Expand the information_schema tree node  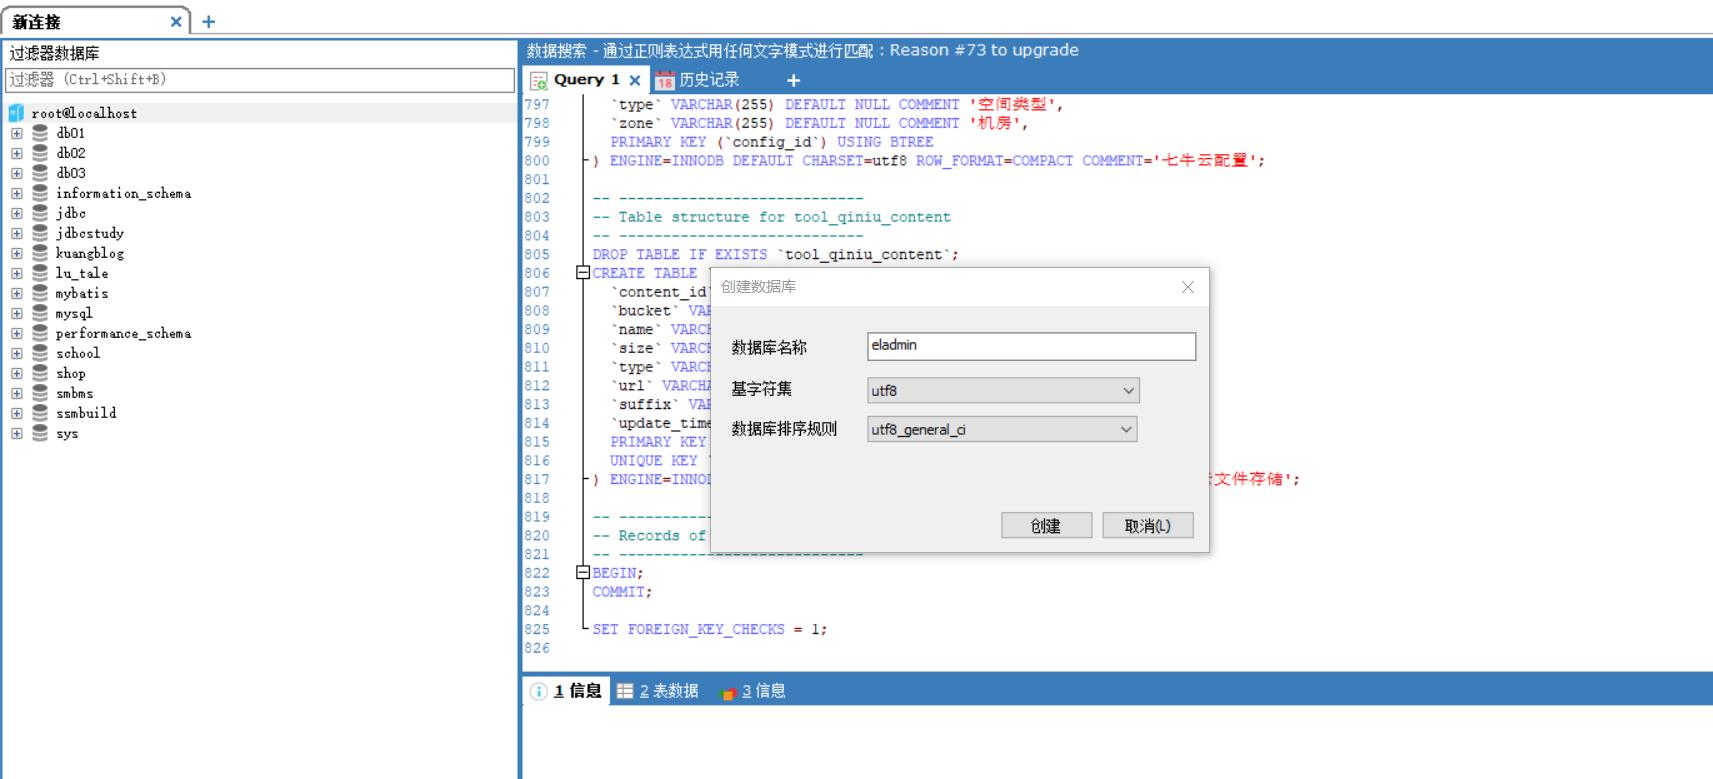(x=16, y=193)
